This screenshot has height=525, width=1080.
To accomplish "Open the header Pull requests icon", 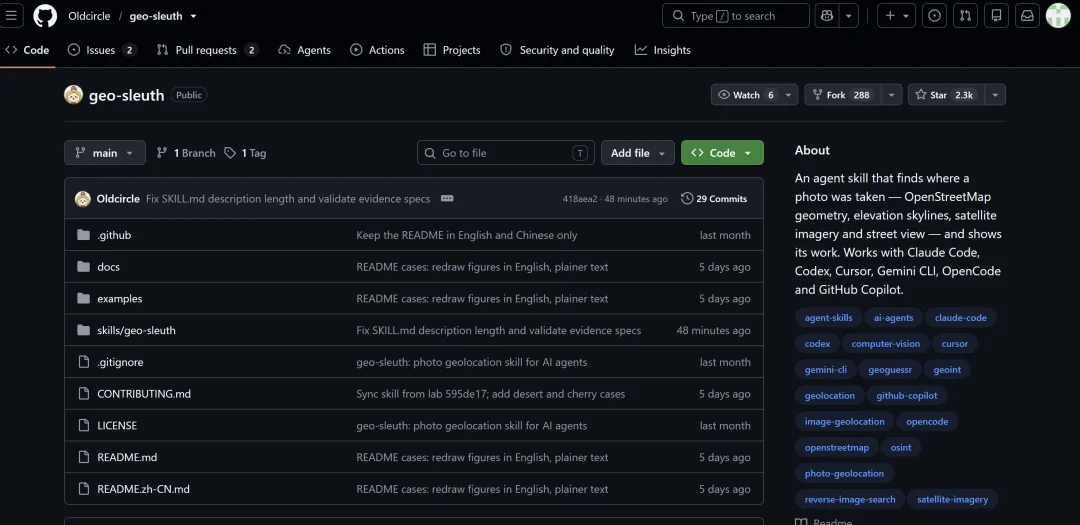I will tap(966, 15).
